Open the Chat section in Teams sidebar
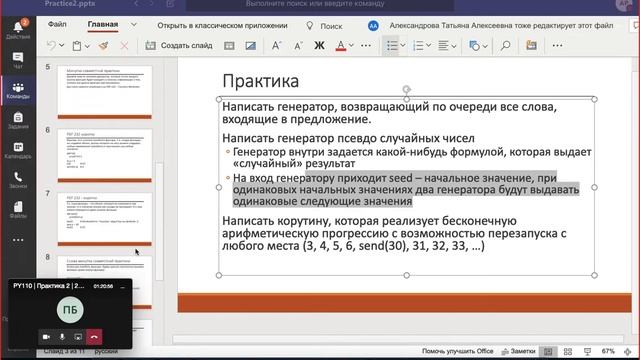 coord(18,60)
